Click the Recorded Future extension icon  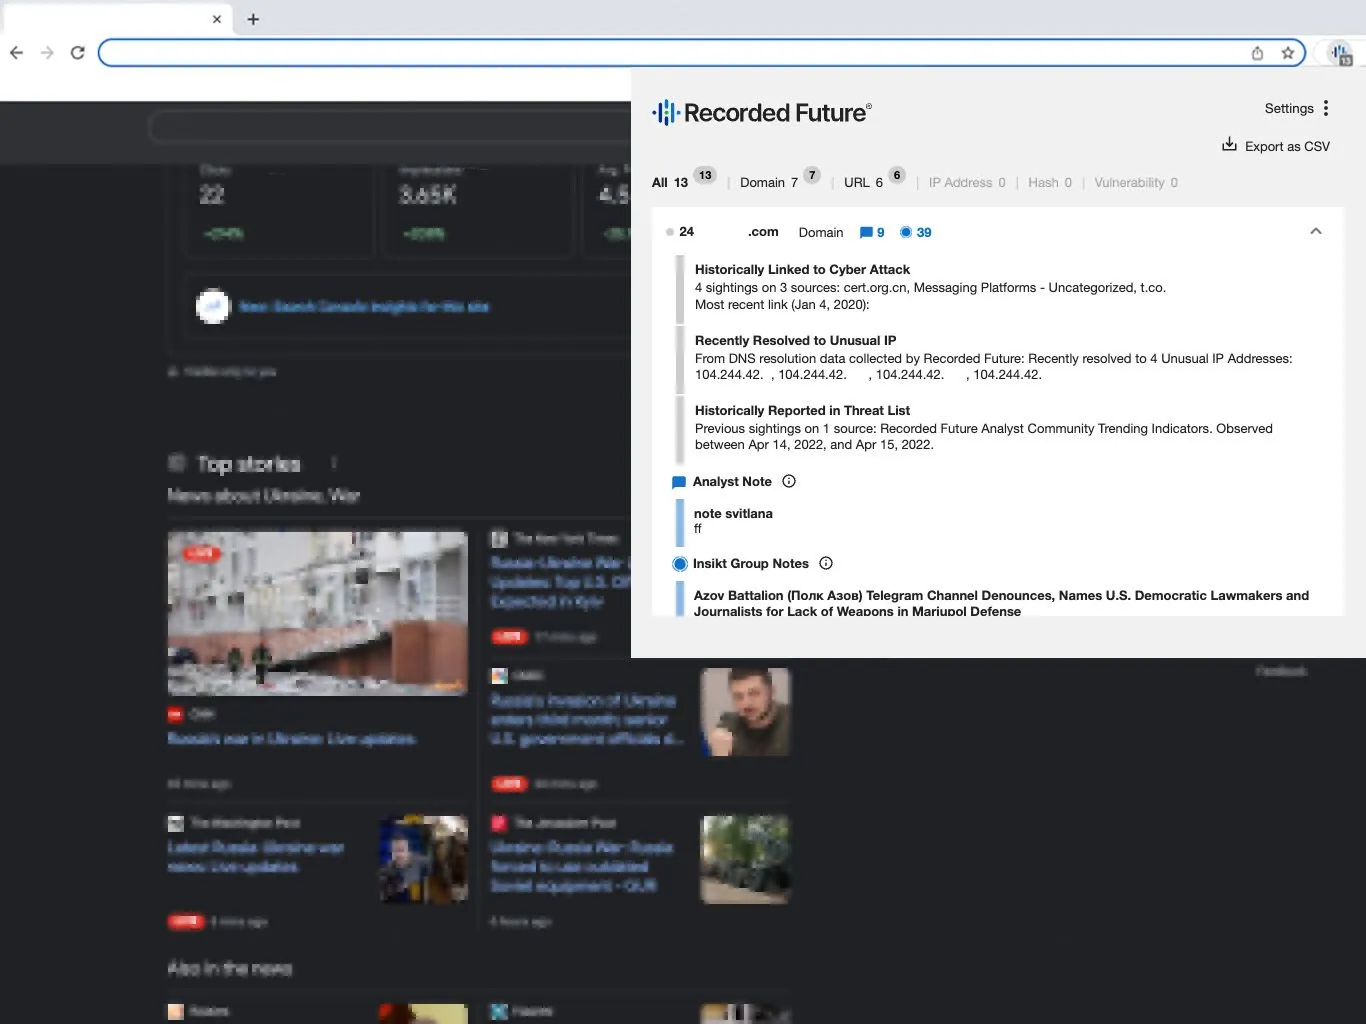click(x=1340, y=53)
